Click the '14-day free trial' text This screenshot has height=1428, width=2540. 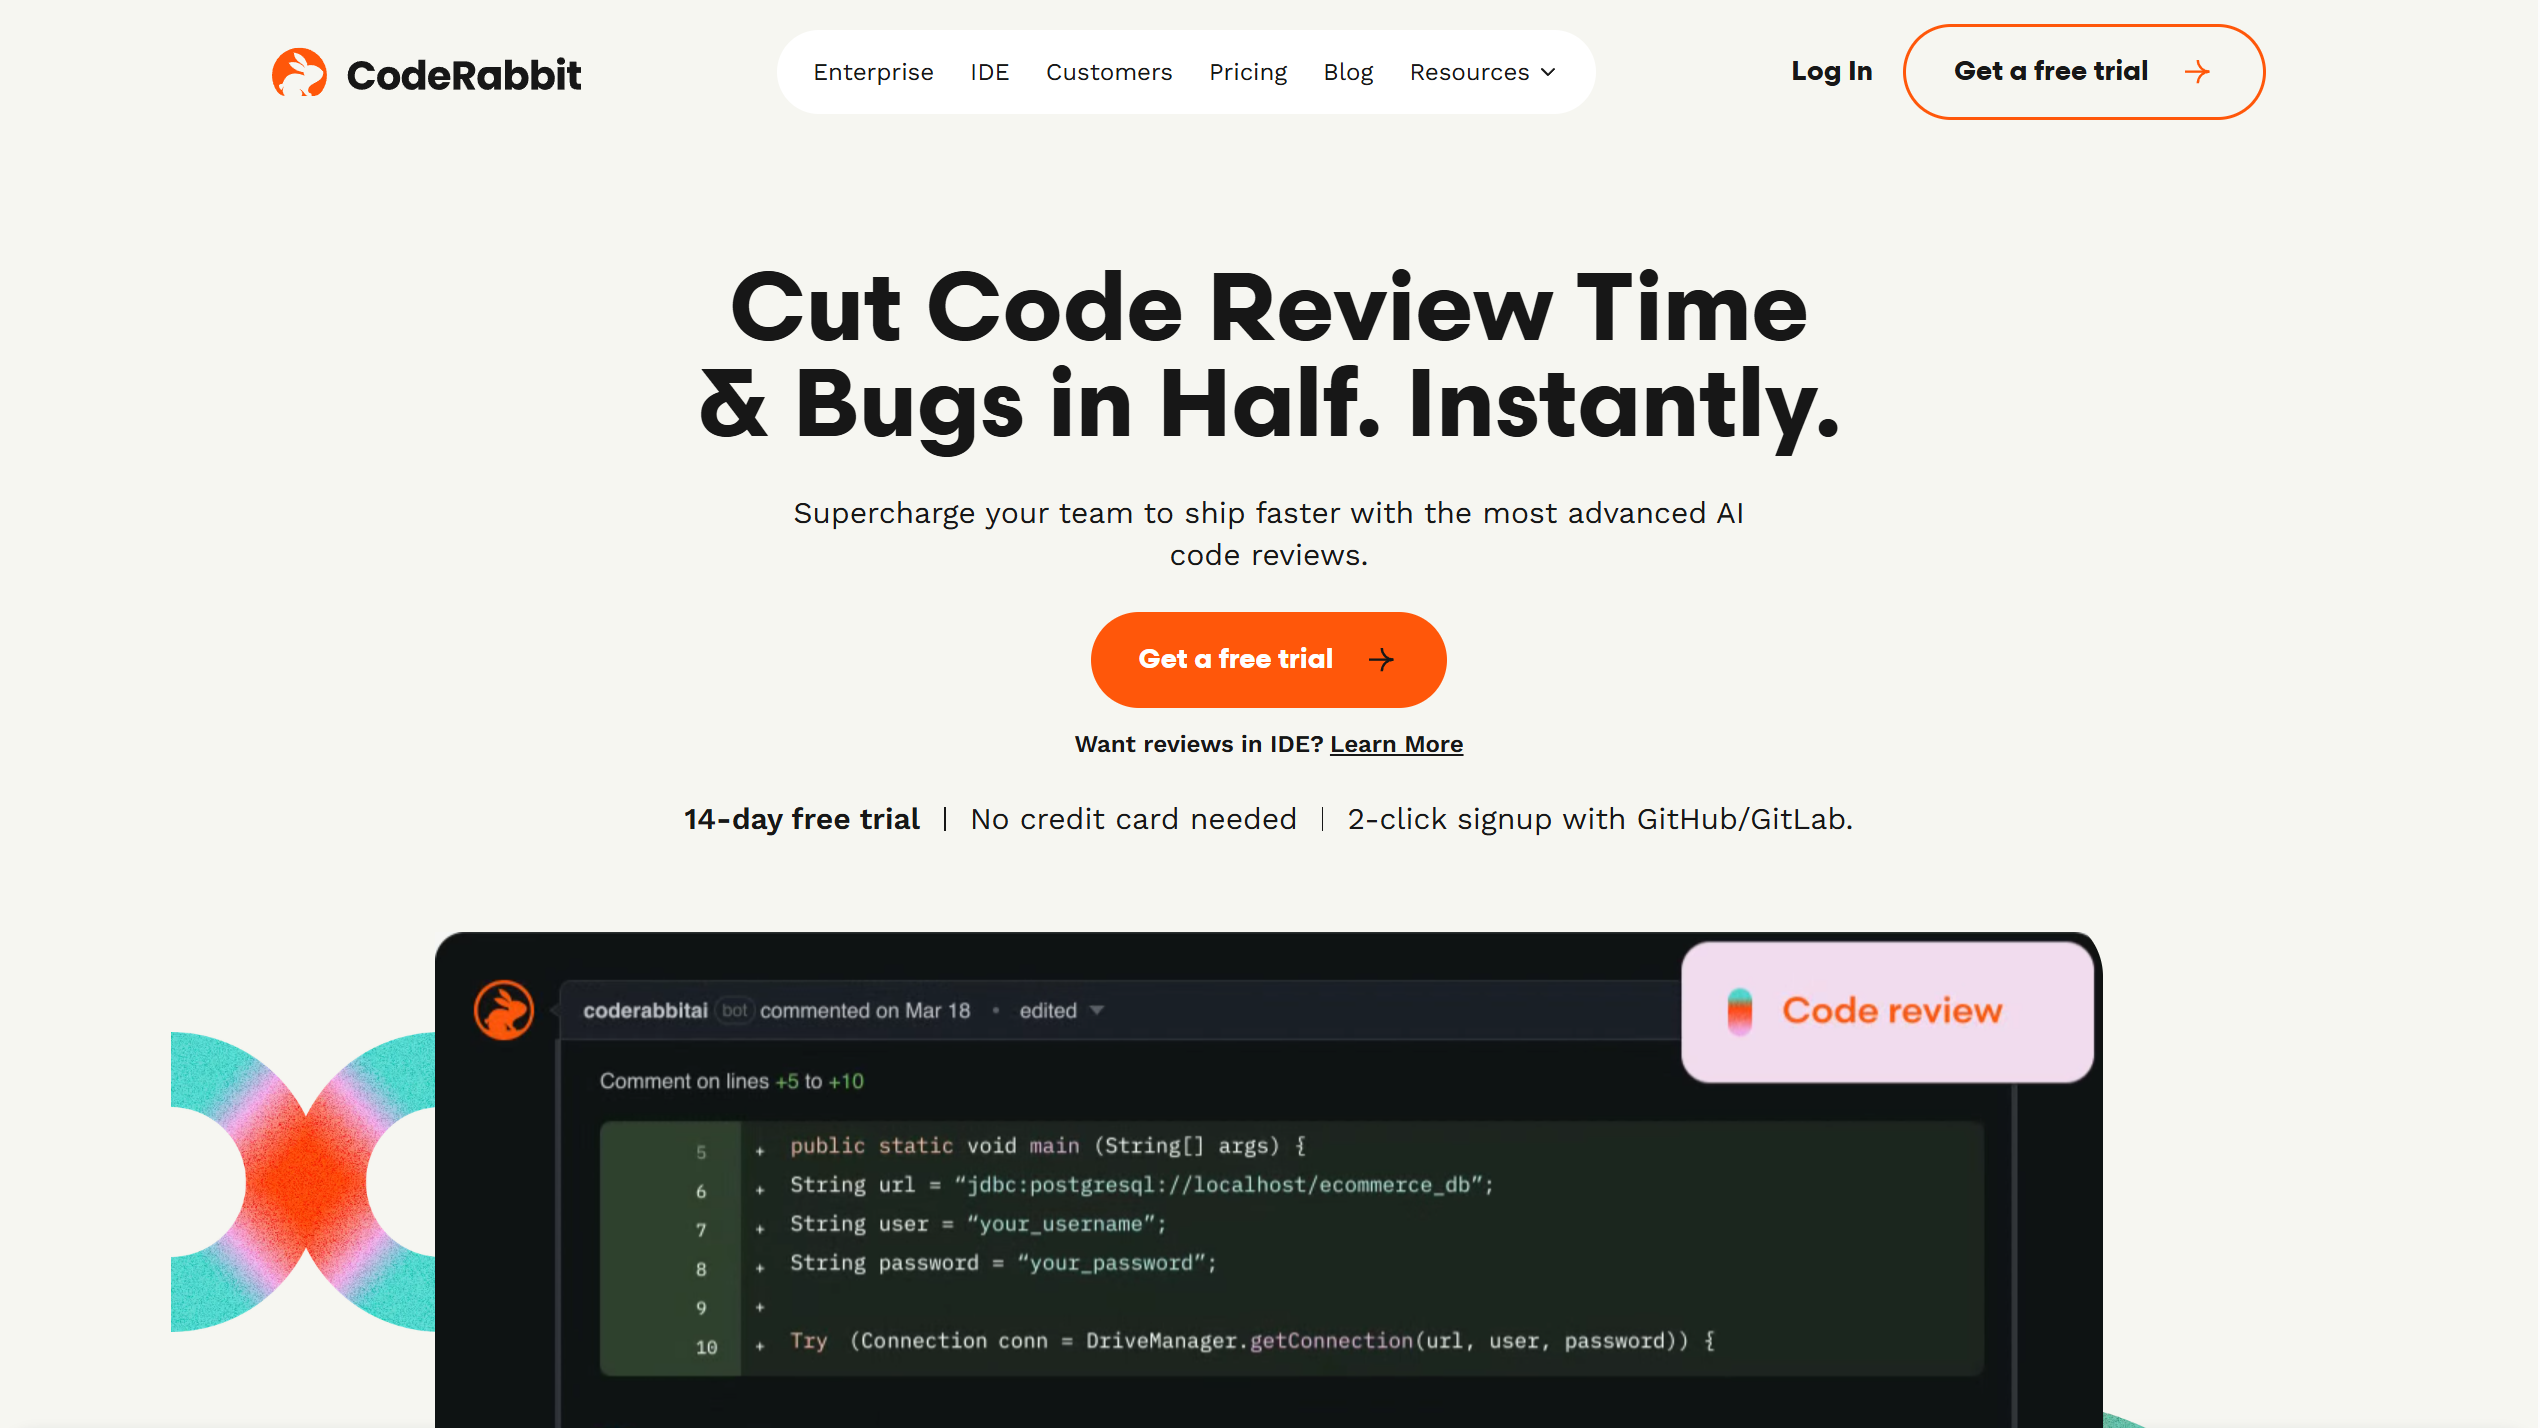click(x=801, y=819)
